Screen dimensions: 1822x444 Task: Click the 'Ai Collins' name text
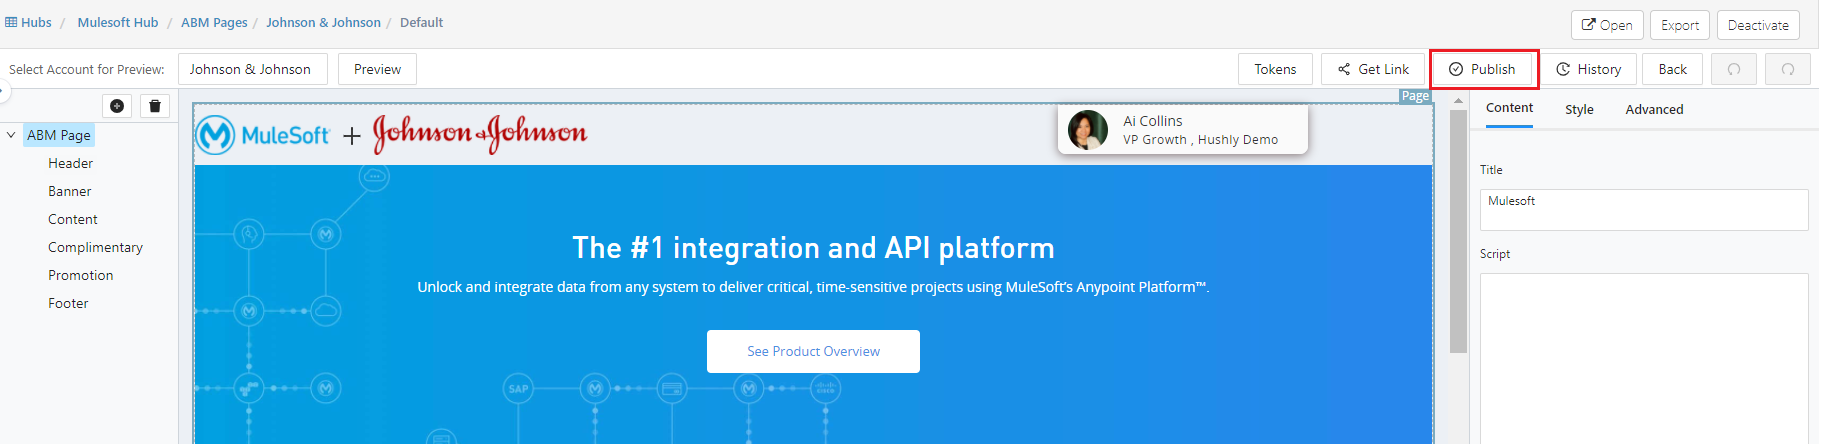pyautogui.click(x=1152, y=121)
